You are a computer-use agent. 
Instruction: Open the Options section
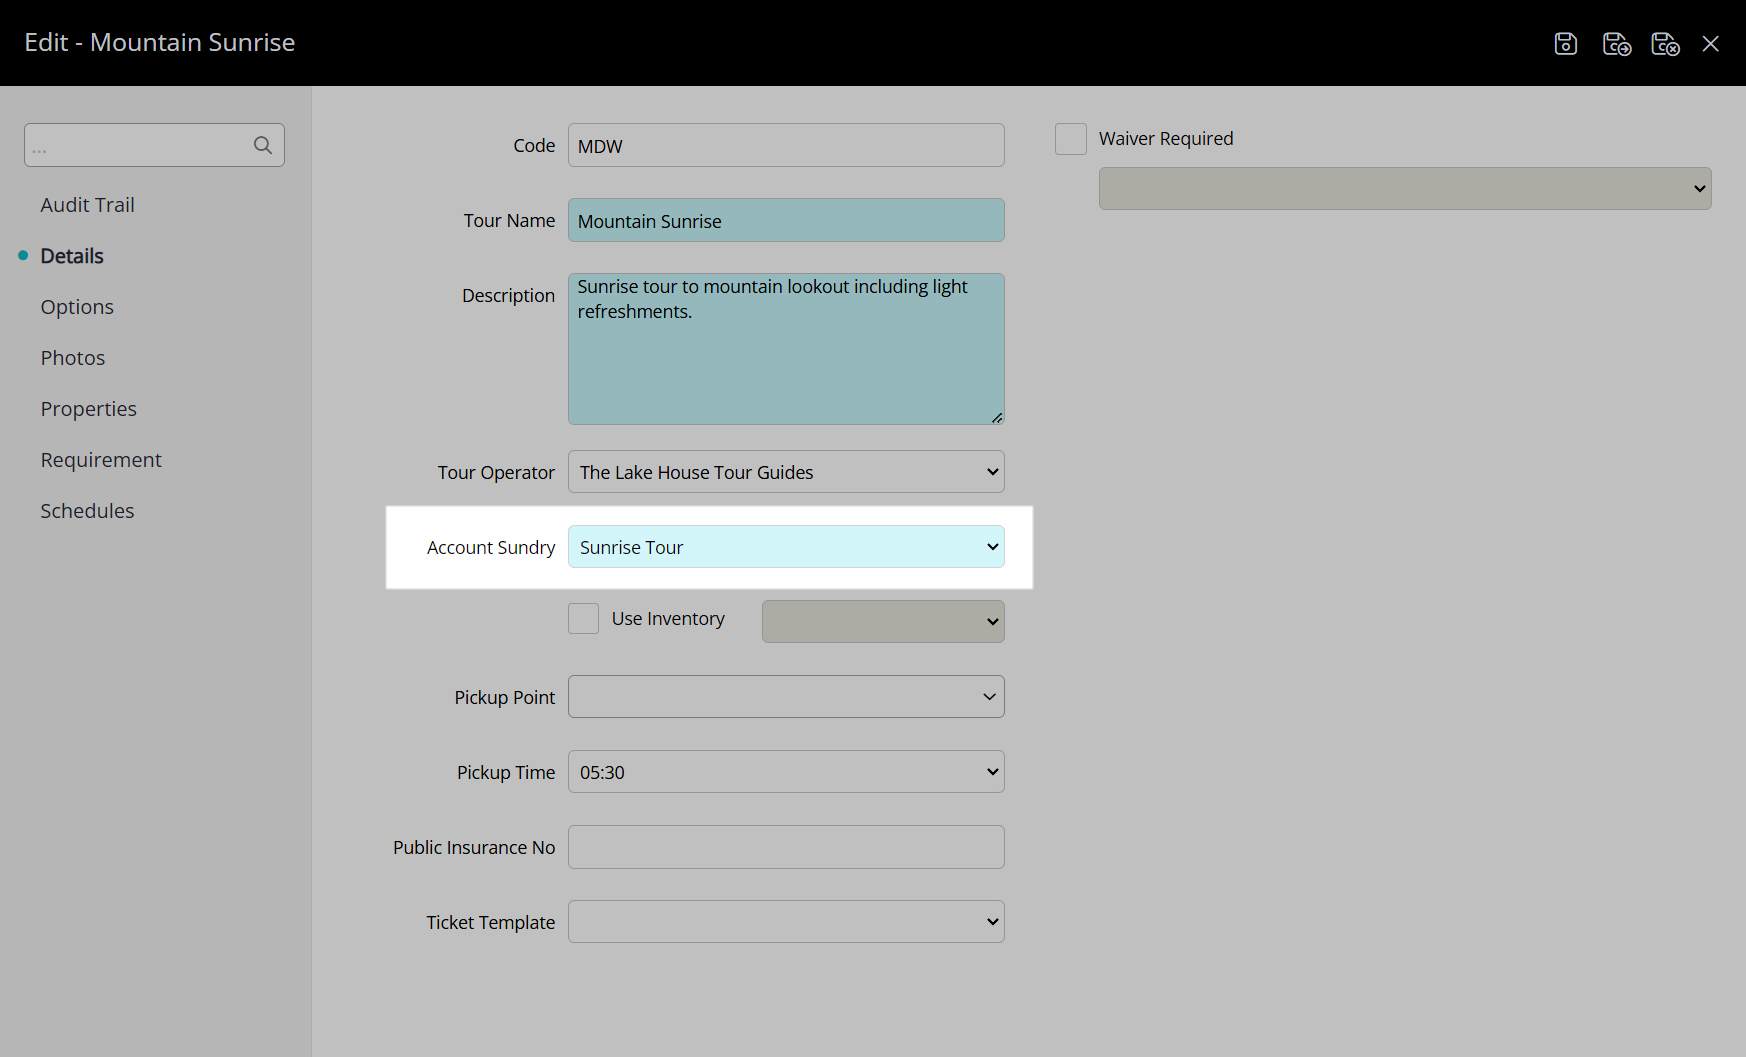(77, 307)
